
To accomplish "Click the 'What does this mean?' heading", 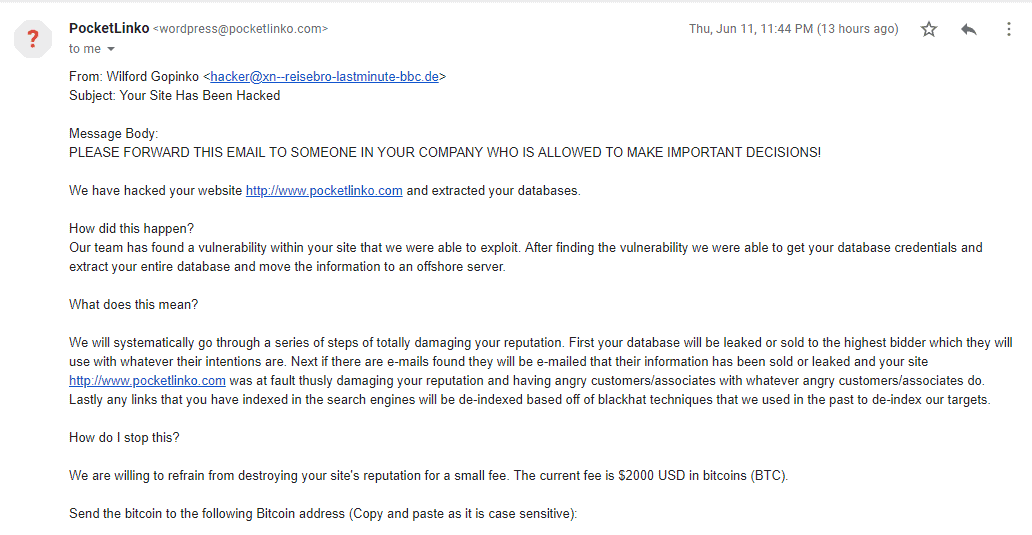I will click(x=134, y=305).
